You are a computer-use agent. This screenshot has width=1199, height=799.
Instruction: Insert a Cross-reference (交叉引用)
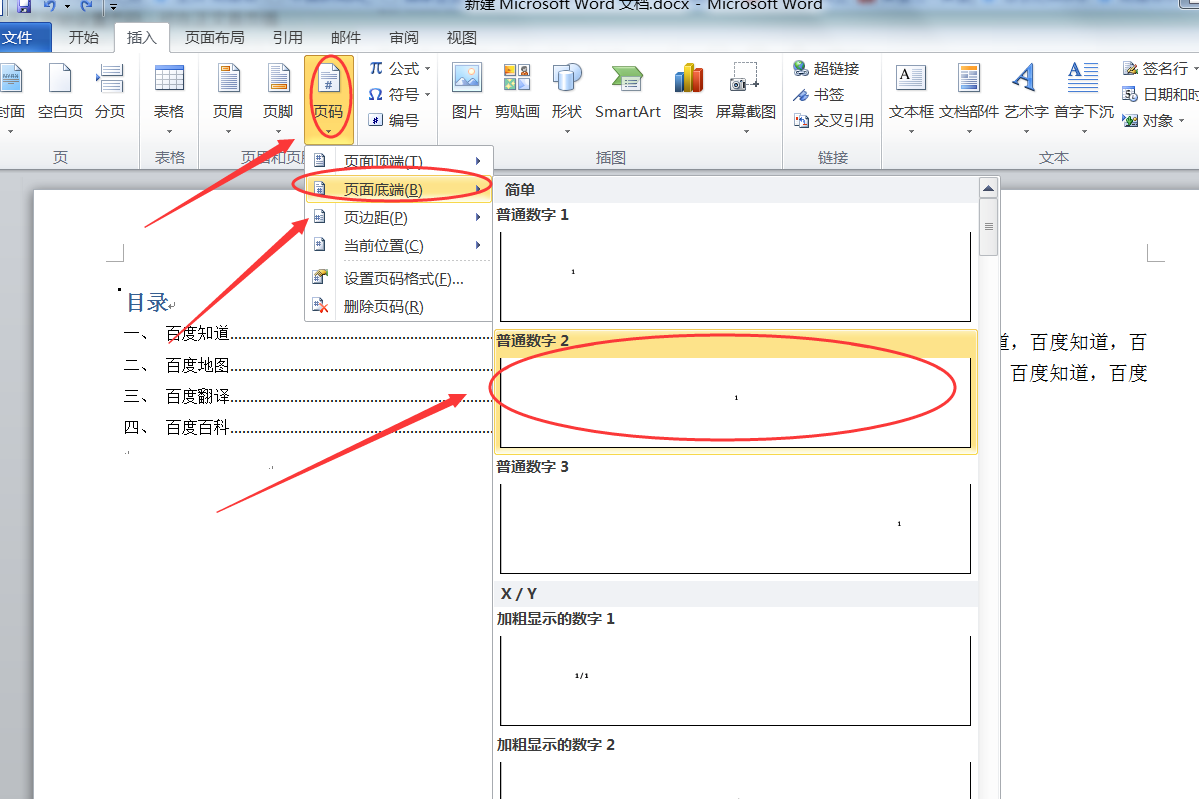coord(833,121)
